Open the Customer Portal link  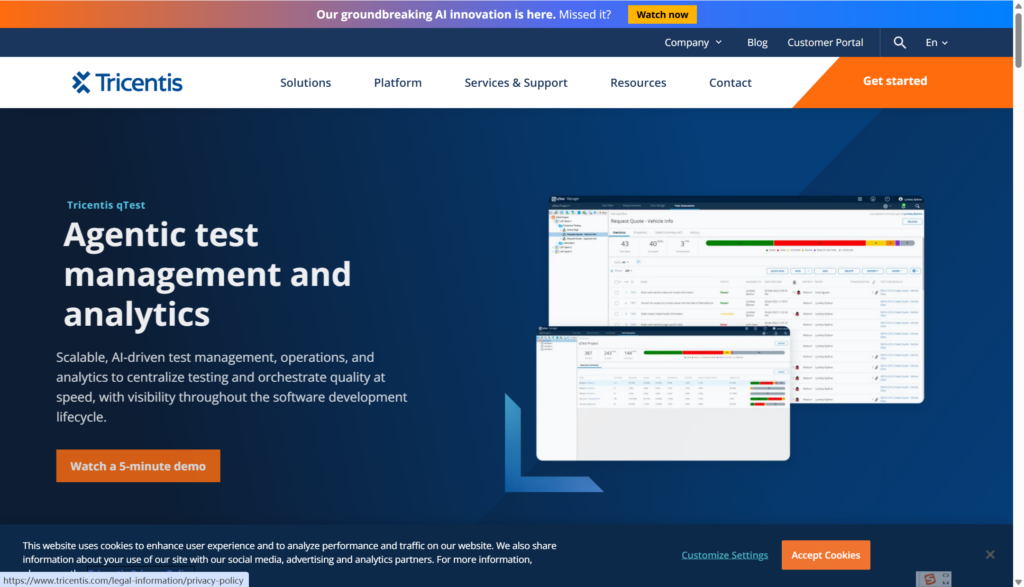[825, 42]
